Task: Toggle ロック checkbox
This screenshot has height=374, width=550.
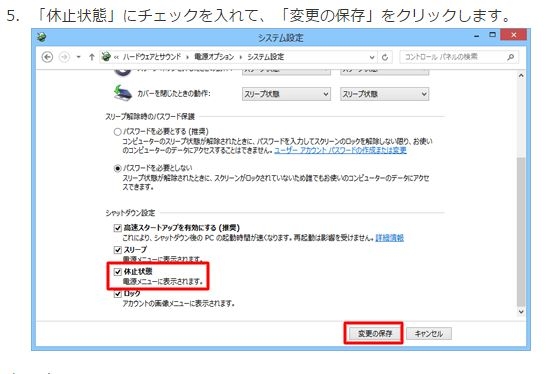Action: (x=118, y=294)
